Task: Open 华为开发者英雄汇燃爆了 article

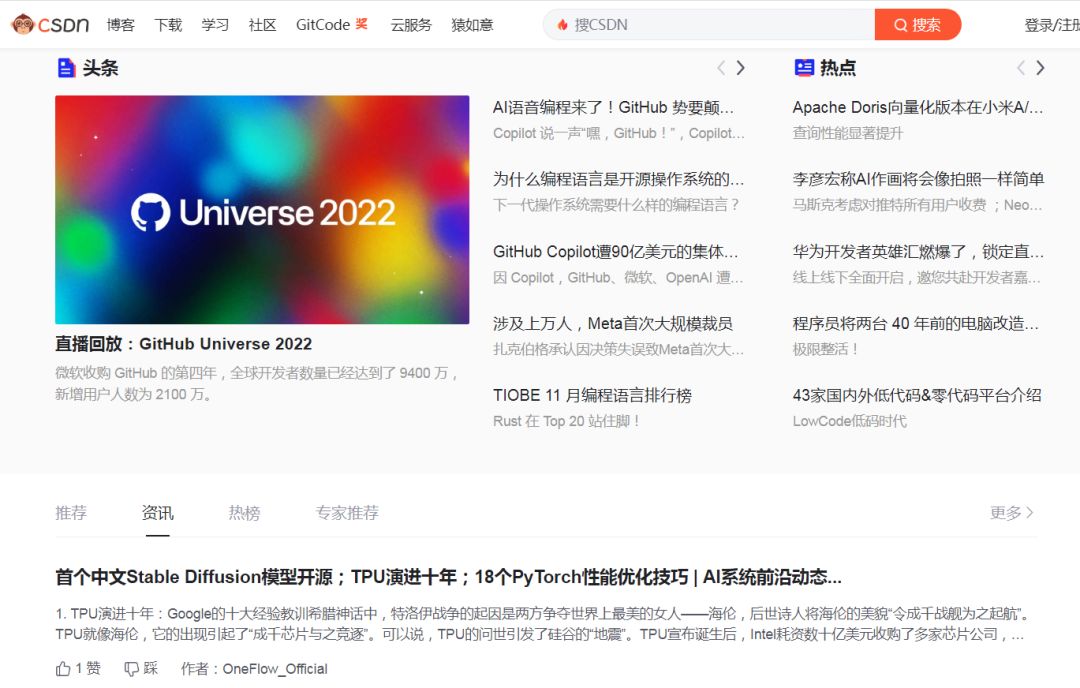Action: coord(918,252)
